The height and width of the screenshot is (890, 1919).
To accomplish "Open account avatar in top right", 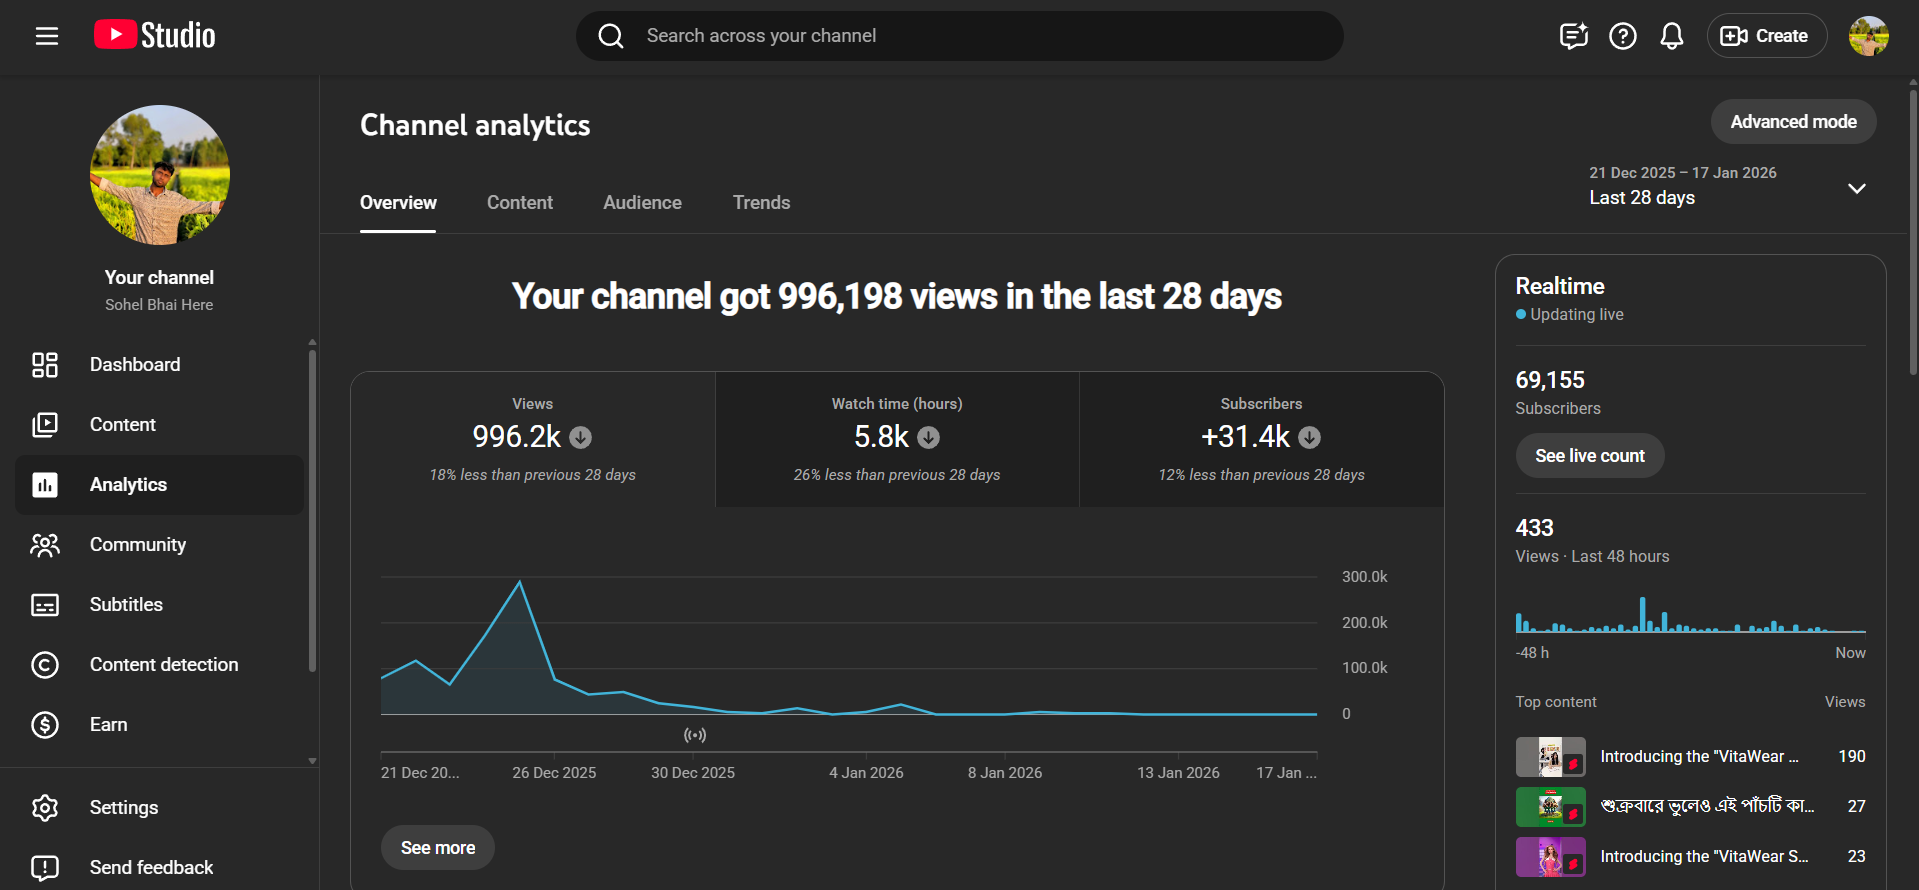I will click(1868, 36).
